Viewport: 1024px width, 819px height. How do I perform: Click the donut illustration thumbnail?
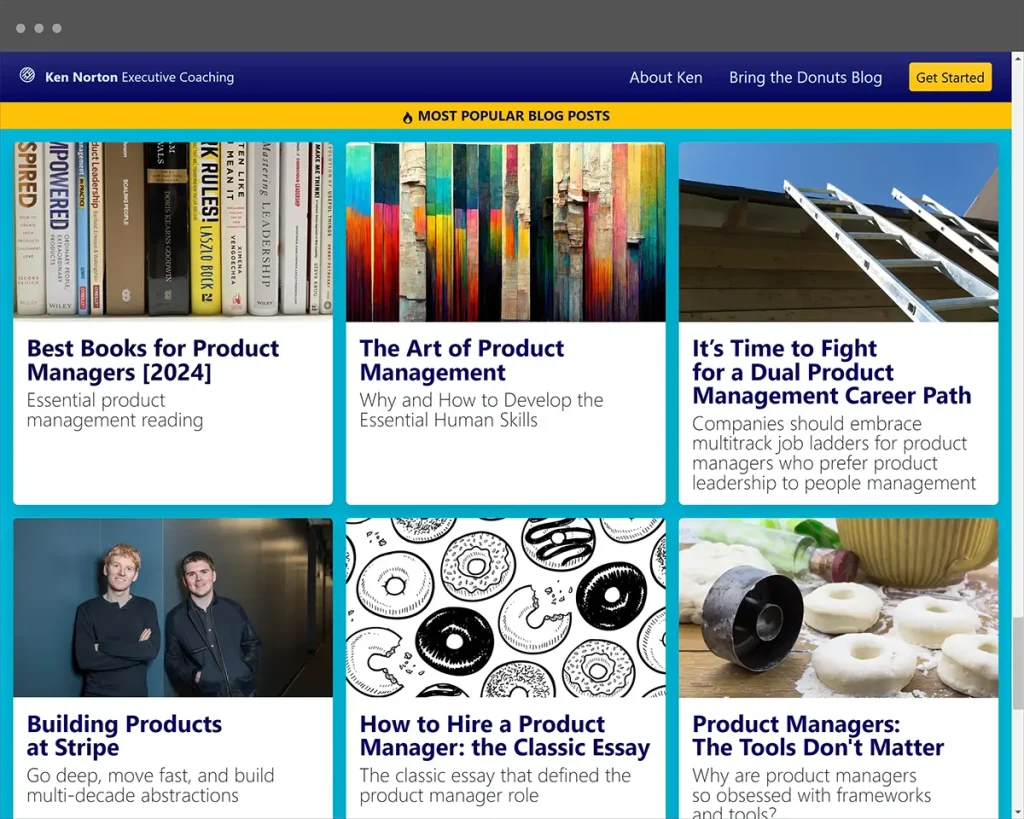click(x=505, y=607)
